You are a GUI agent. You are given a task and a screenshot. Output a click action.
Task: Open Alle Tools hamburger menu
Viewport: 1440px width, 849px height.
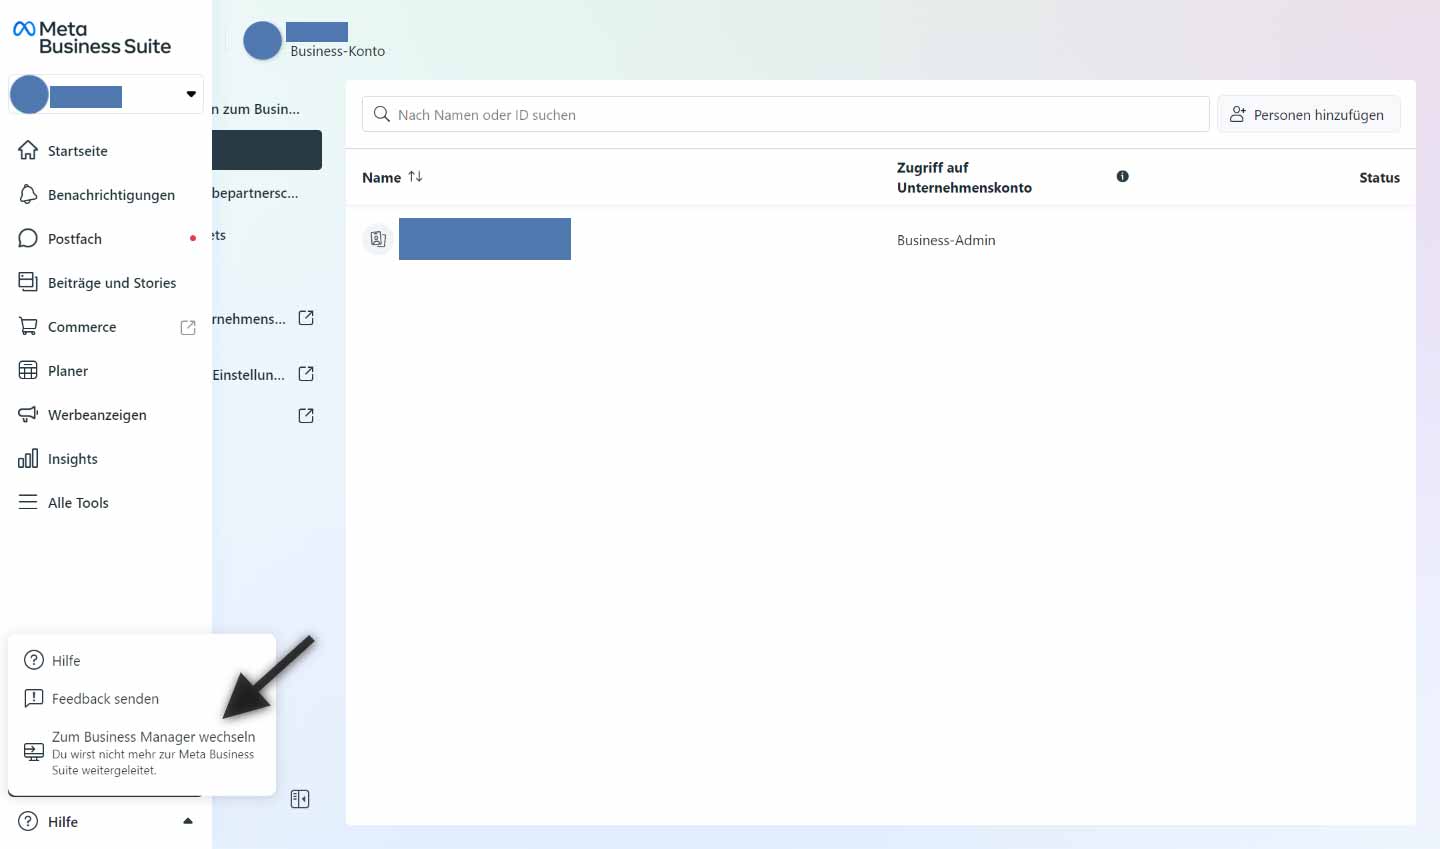click(x=28, y=503)
